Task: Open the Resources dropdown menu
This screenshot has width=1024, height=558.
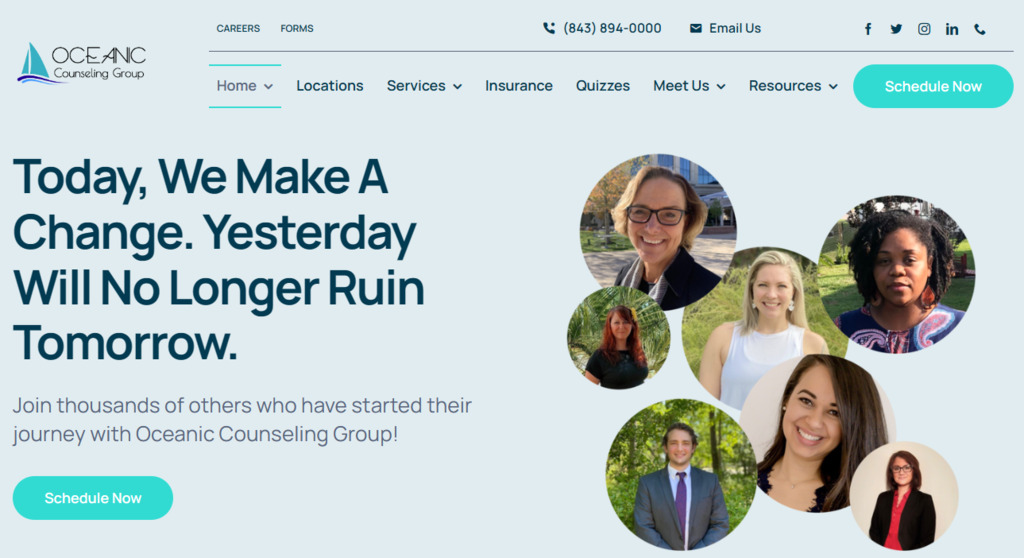Action: click(793, 86)
